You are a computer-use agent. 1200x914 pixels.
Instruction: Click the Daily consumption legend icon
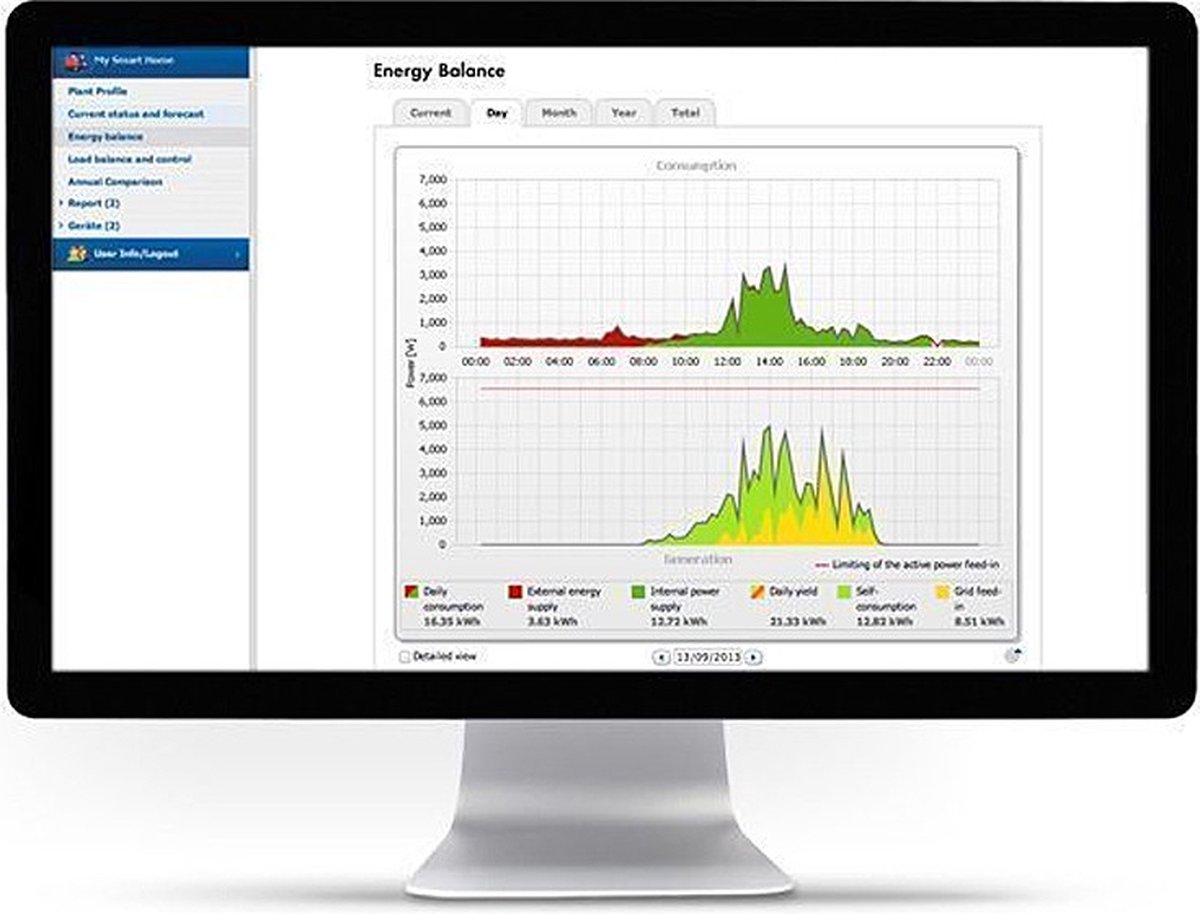click(x=409, y=592)
